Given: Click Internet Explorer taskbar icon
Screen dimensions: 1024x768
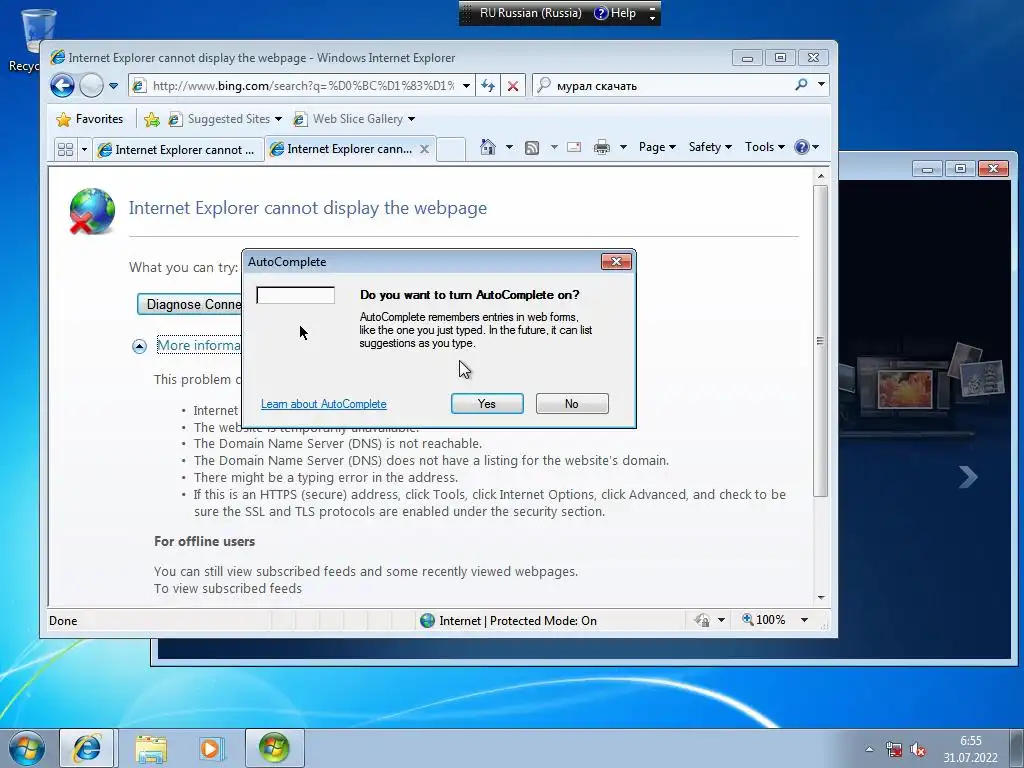Looking at the screenshot, I should [87, 748].
